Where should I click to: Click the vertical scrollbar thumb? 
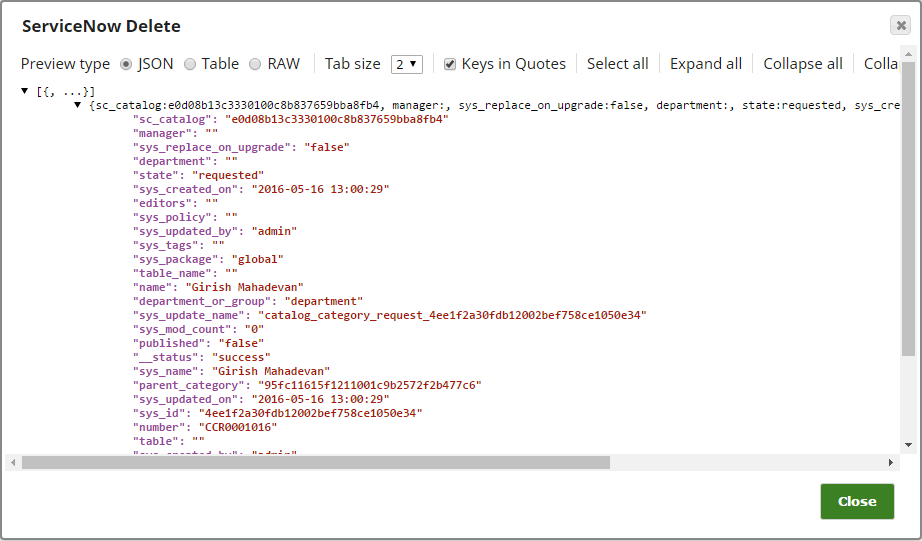[908, 209]
